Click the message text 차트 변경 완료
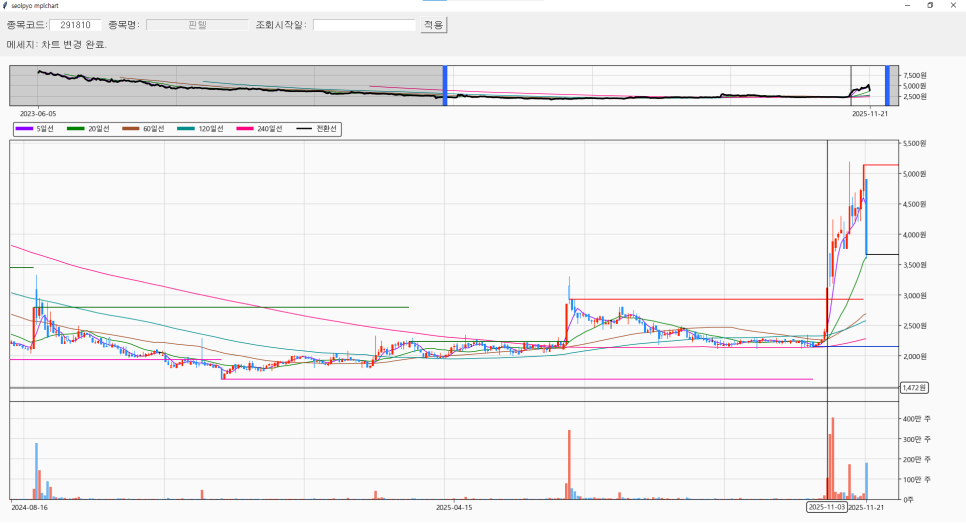This screenshot has width=966, height=523. [74, 44]
